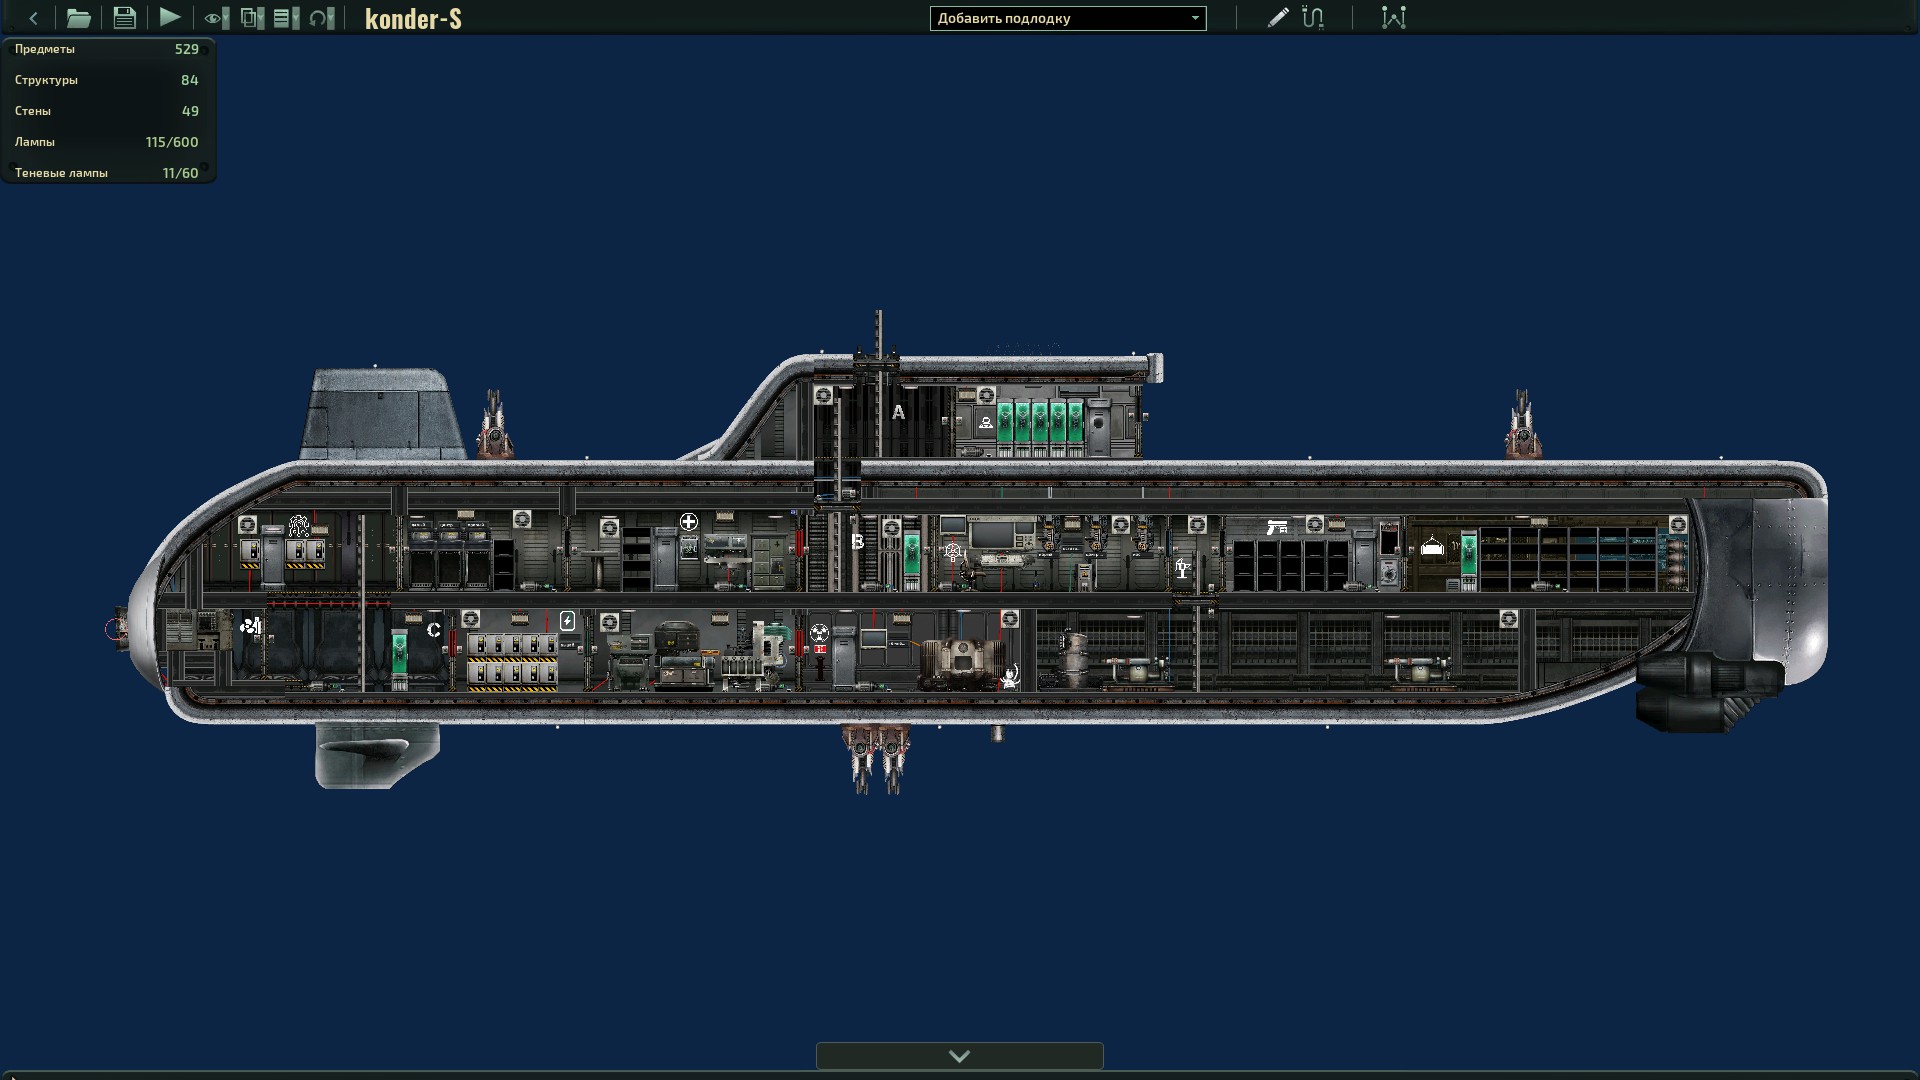Select the lower fin under the bow
This screenshot has width=1920, height=1080.
pyautogui.click(x=377, y=755)
